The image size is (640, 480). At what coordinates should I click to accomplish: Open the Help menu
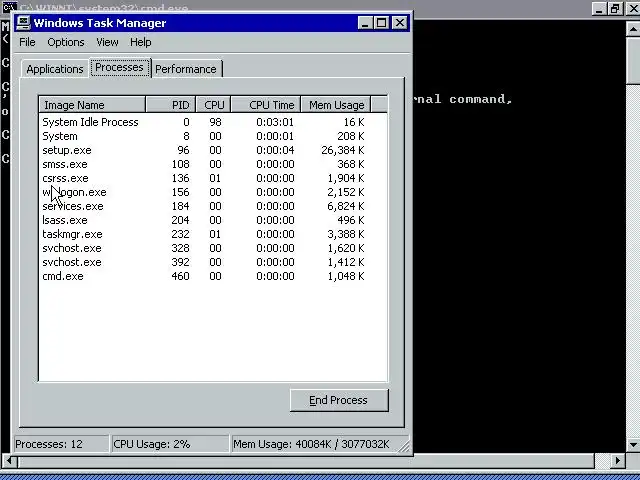pyautogui.click(x=141, y=42)
